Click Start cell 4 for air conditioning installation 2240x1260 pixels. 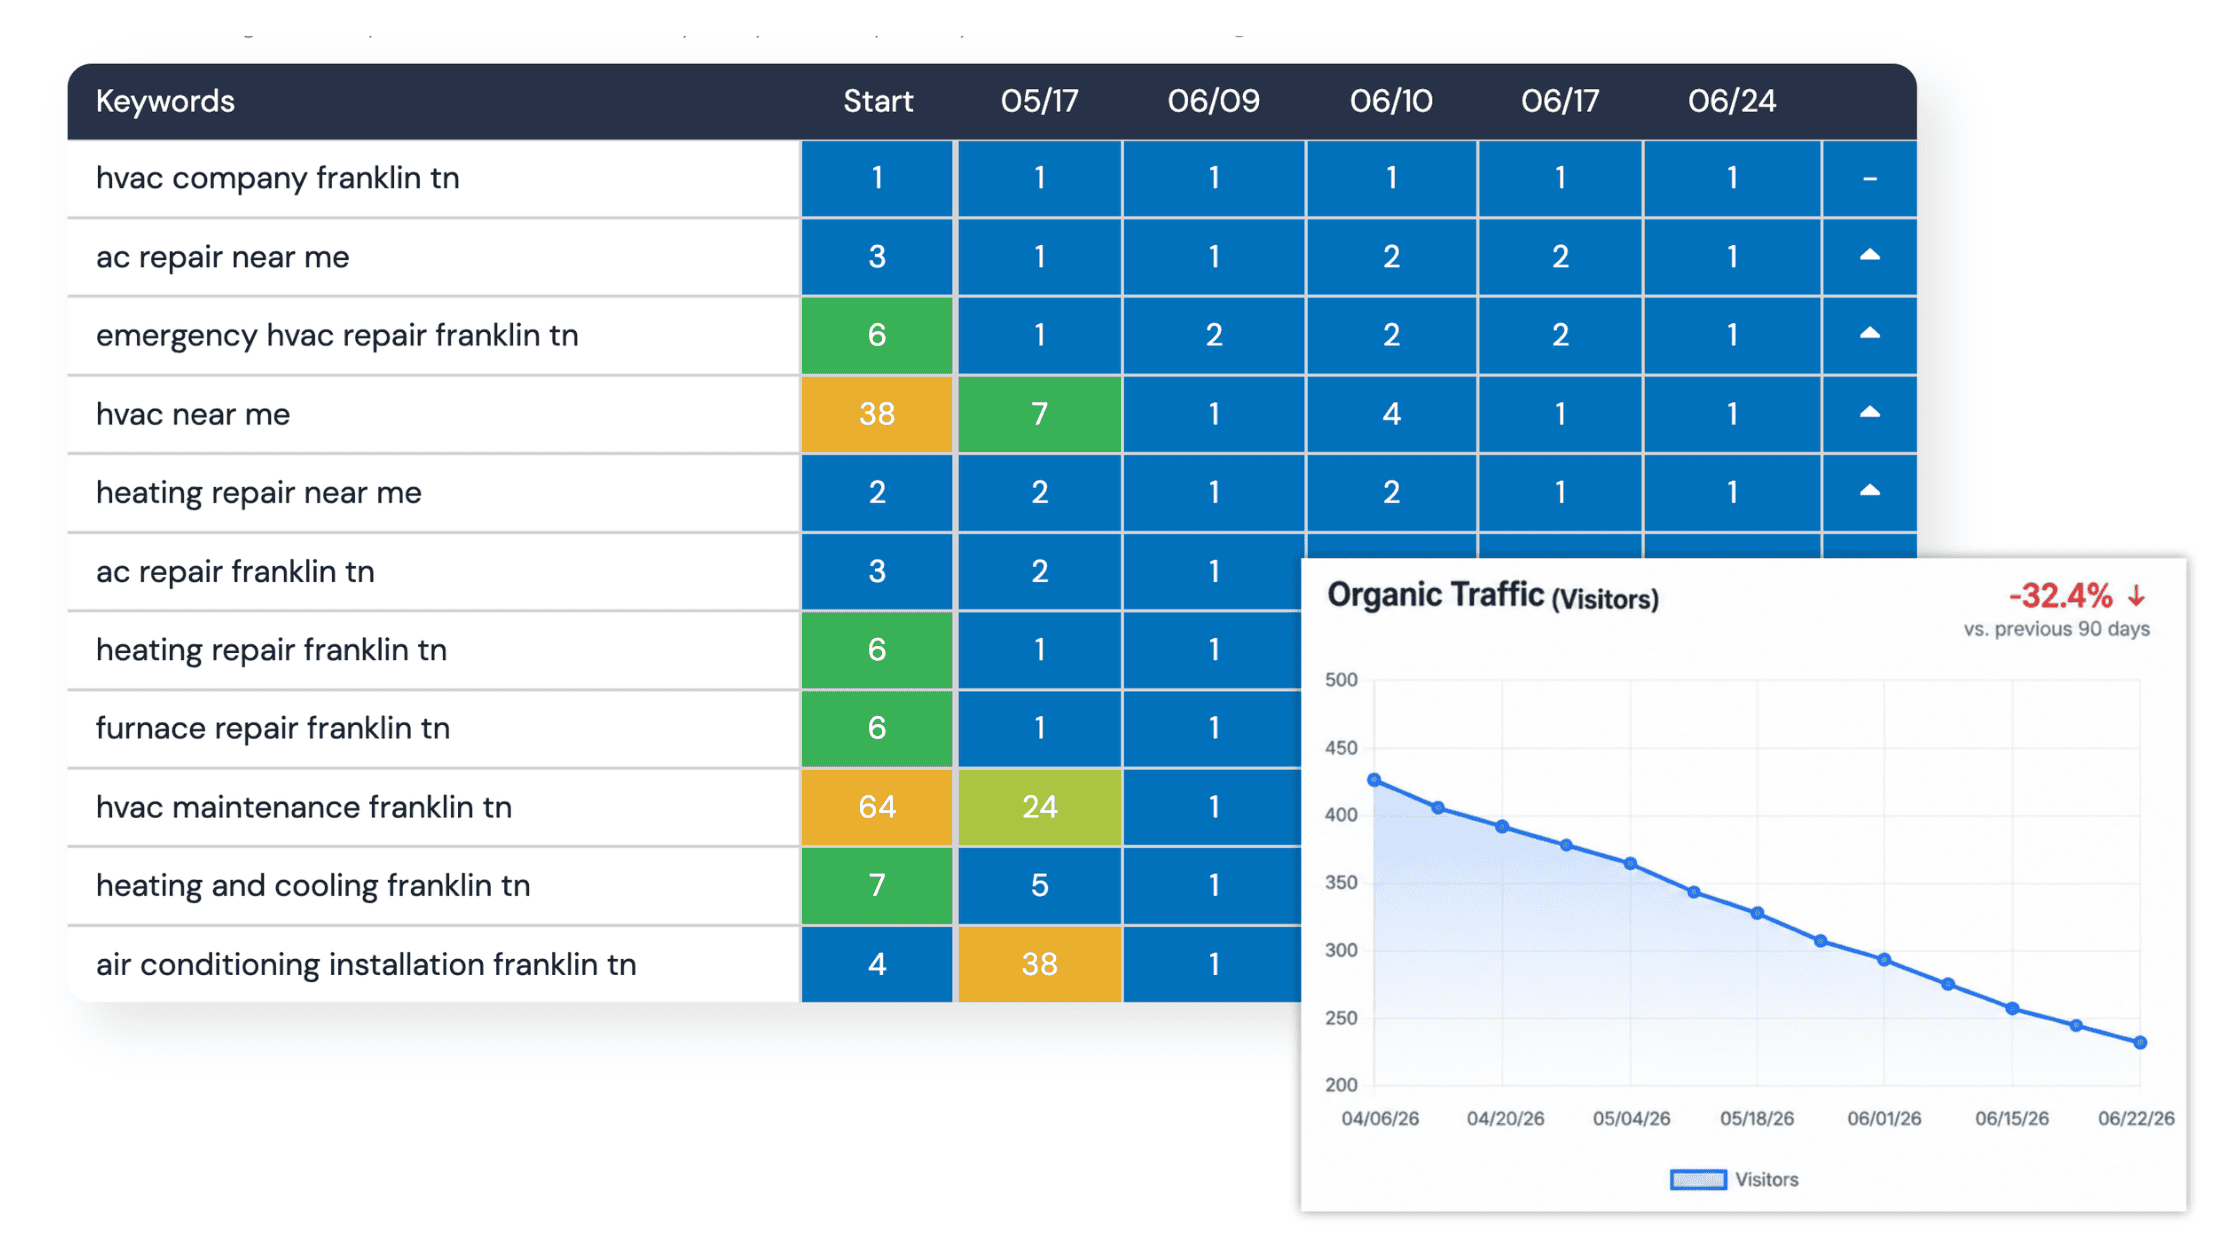877,964
